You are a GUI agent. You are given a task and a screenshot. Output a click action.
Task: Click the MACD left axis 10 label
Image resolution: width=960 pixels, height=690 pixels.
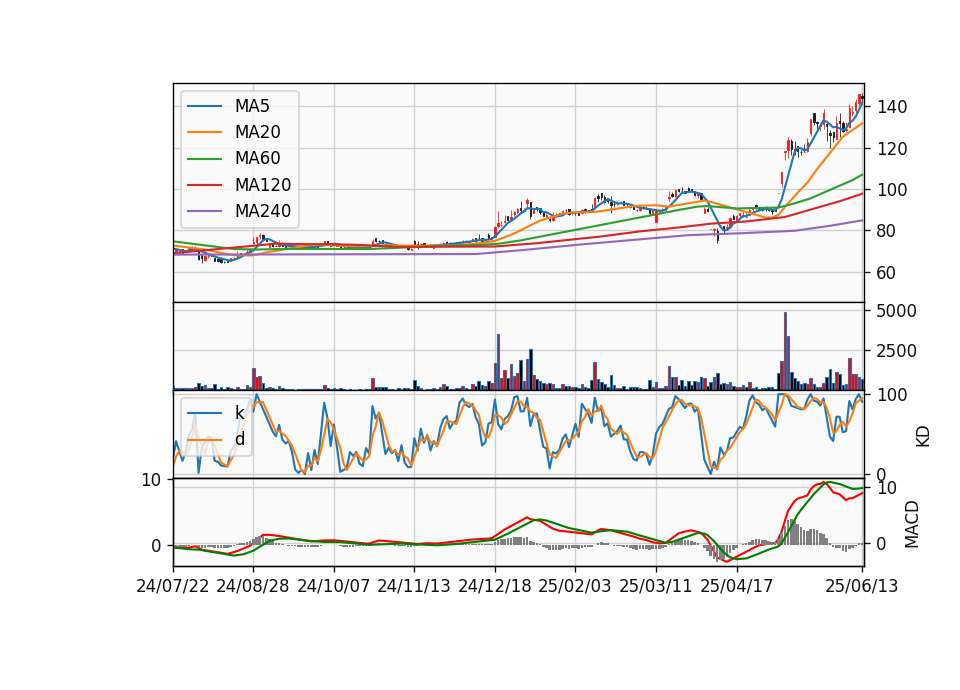(151, 481)
